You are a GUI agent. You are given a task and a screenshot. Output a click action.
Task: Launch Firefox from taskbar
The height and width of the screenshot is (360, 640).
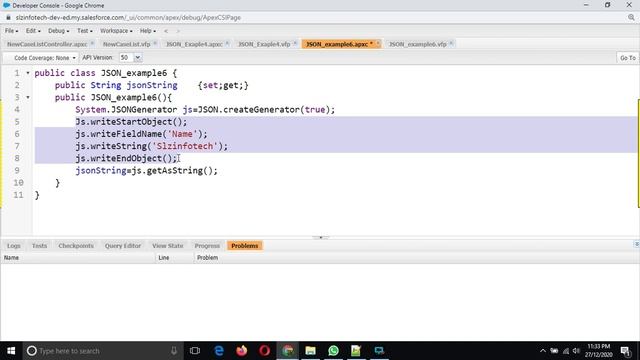click(x=242, y=351)
